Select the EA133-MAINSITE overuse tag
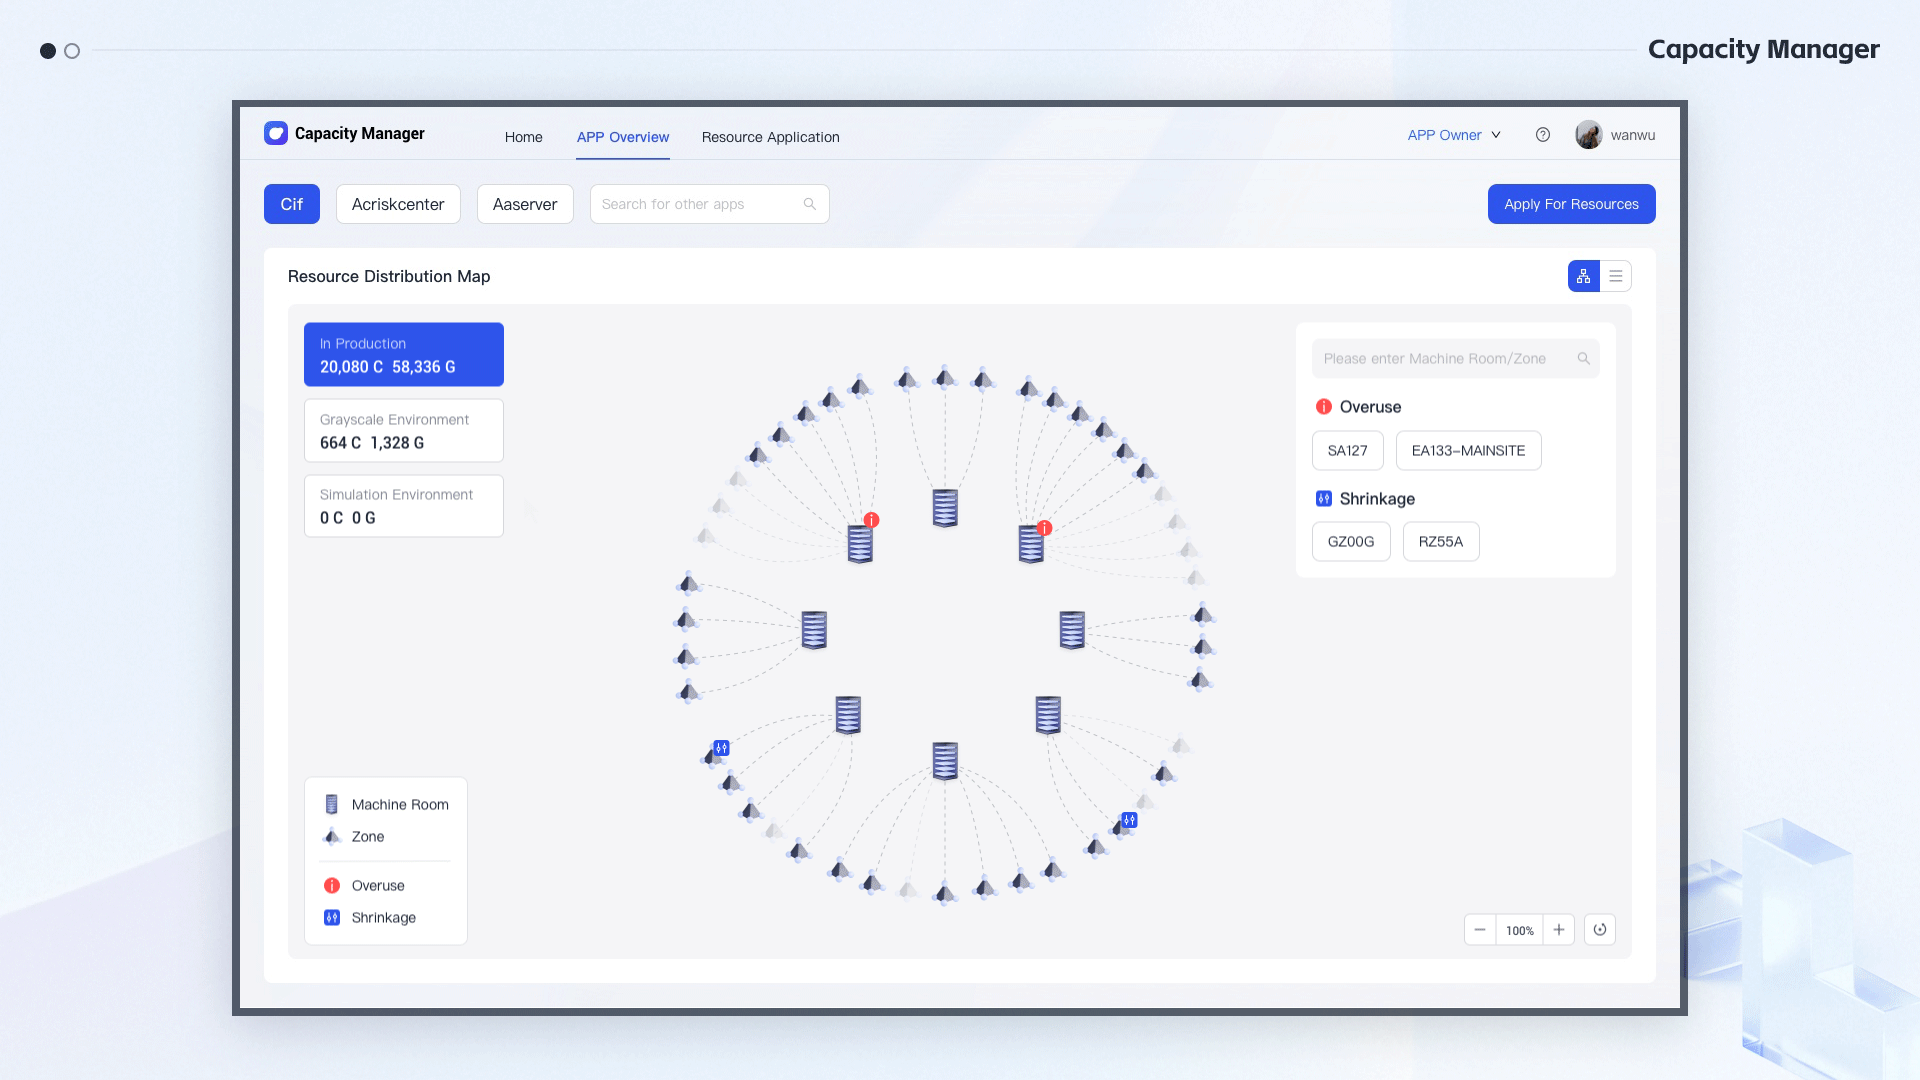This screenshot has height=1080, width=1920. point(1468,451)
